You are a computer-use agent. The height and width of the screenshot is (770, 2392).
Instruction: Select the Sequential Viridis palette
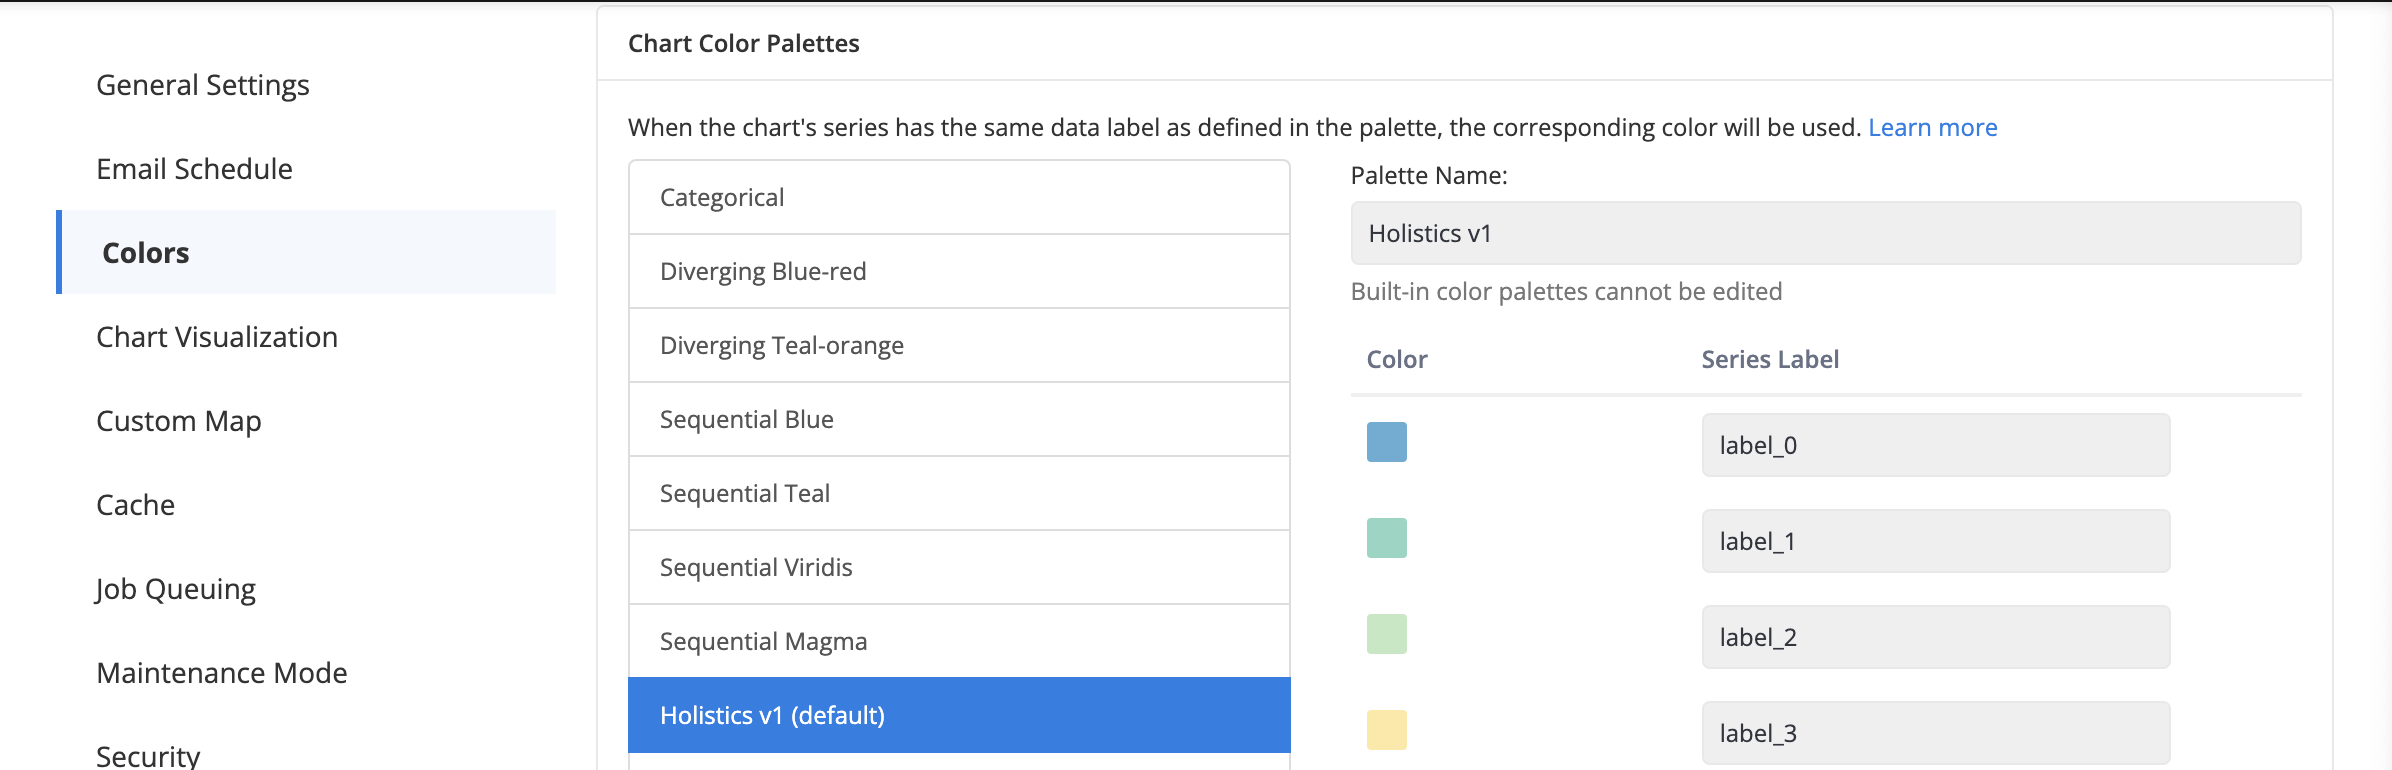click(959, 567)
